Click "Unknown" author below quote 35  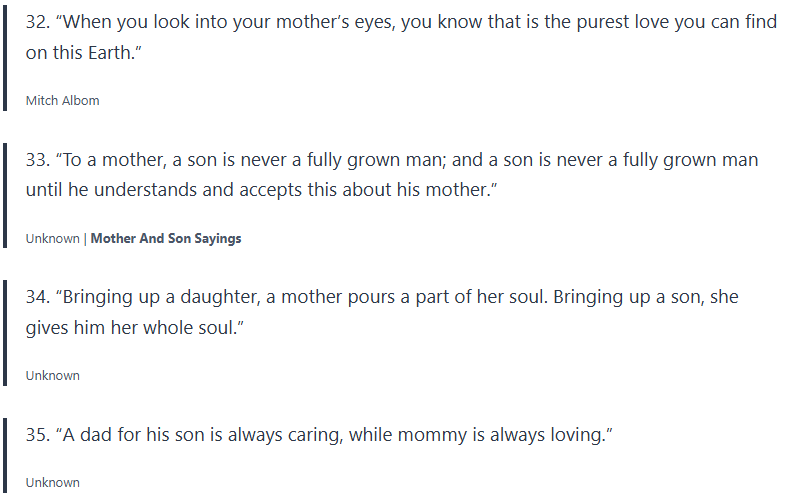coord(53,483)
